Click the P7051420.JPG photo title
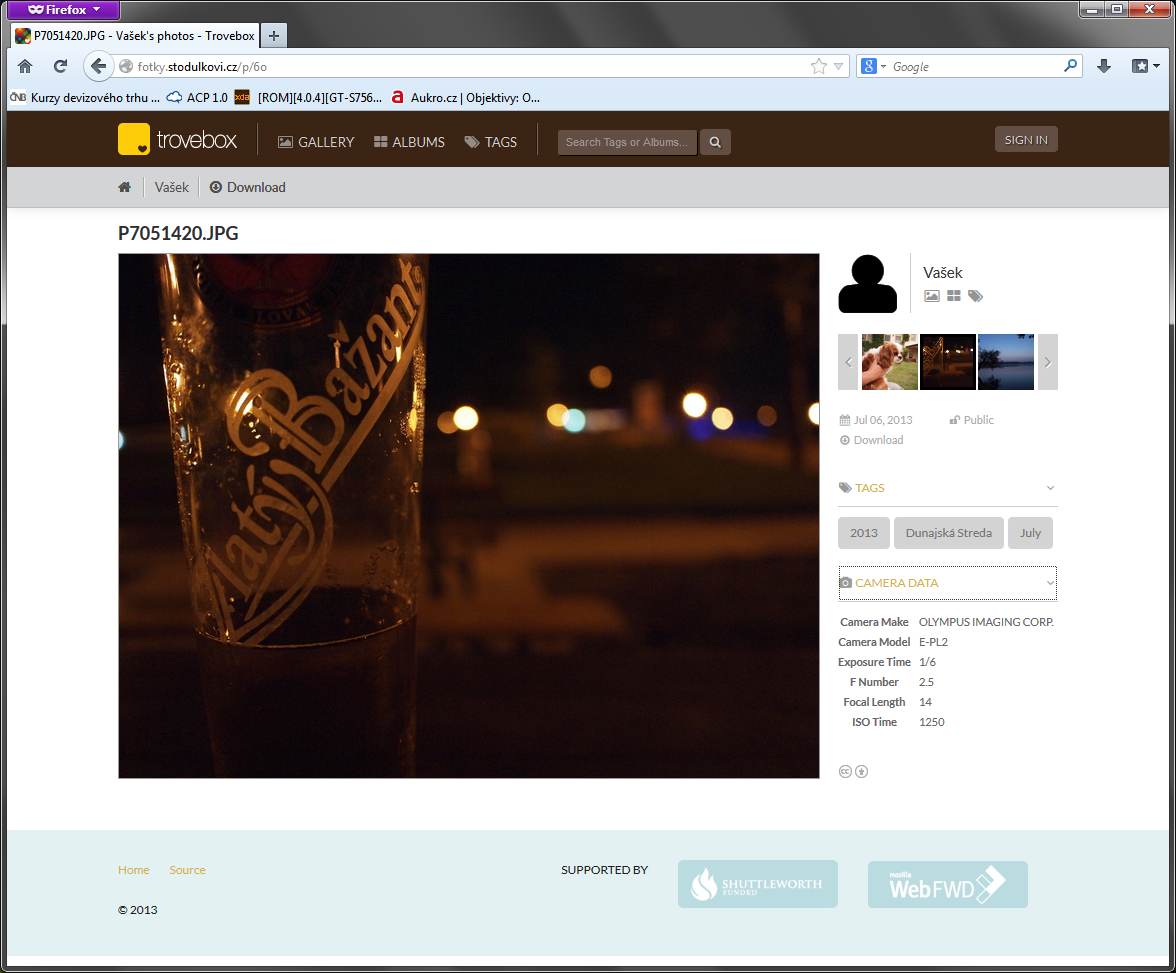This screenshot has height=973, width=1176. click(178, 233)
